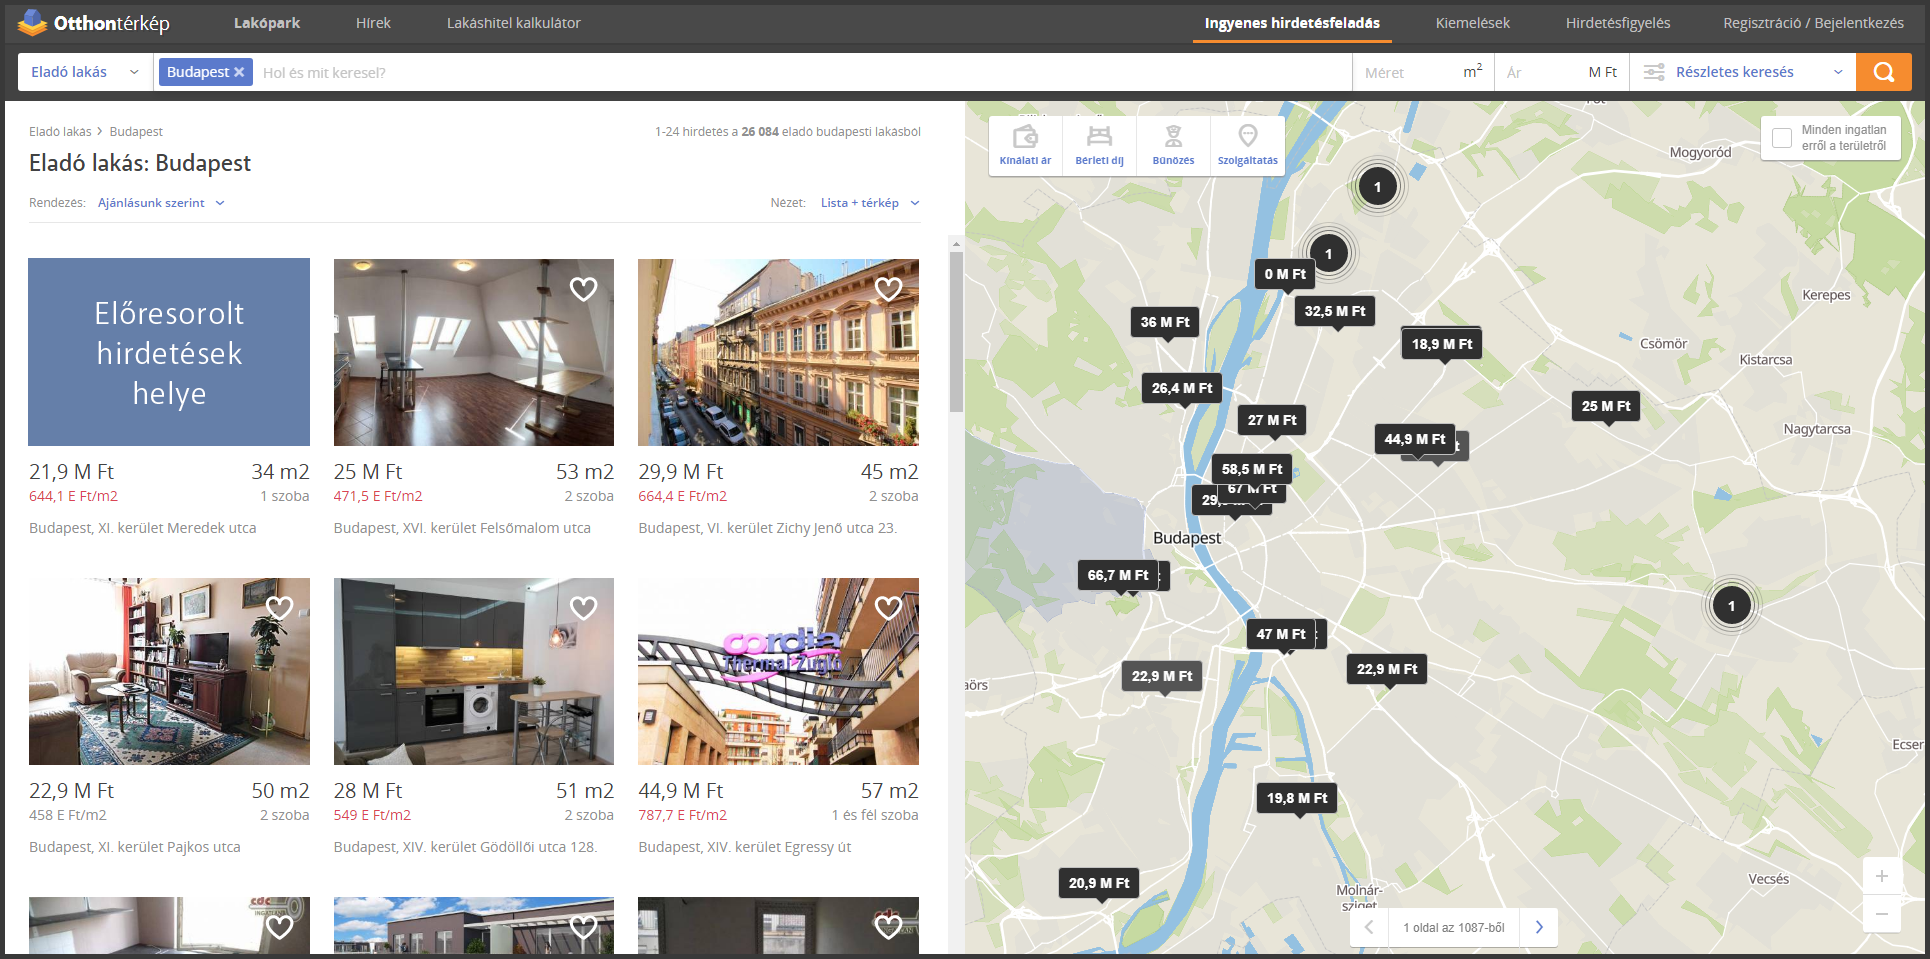This screenshot has height=959, width=1930.
Task: Click the search text input field
Action: point(804,72)
